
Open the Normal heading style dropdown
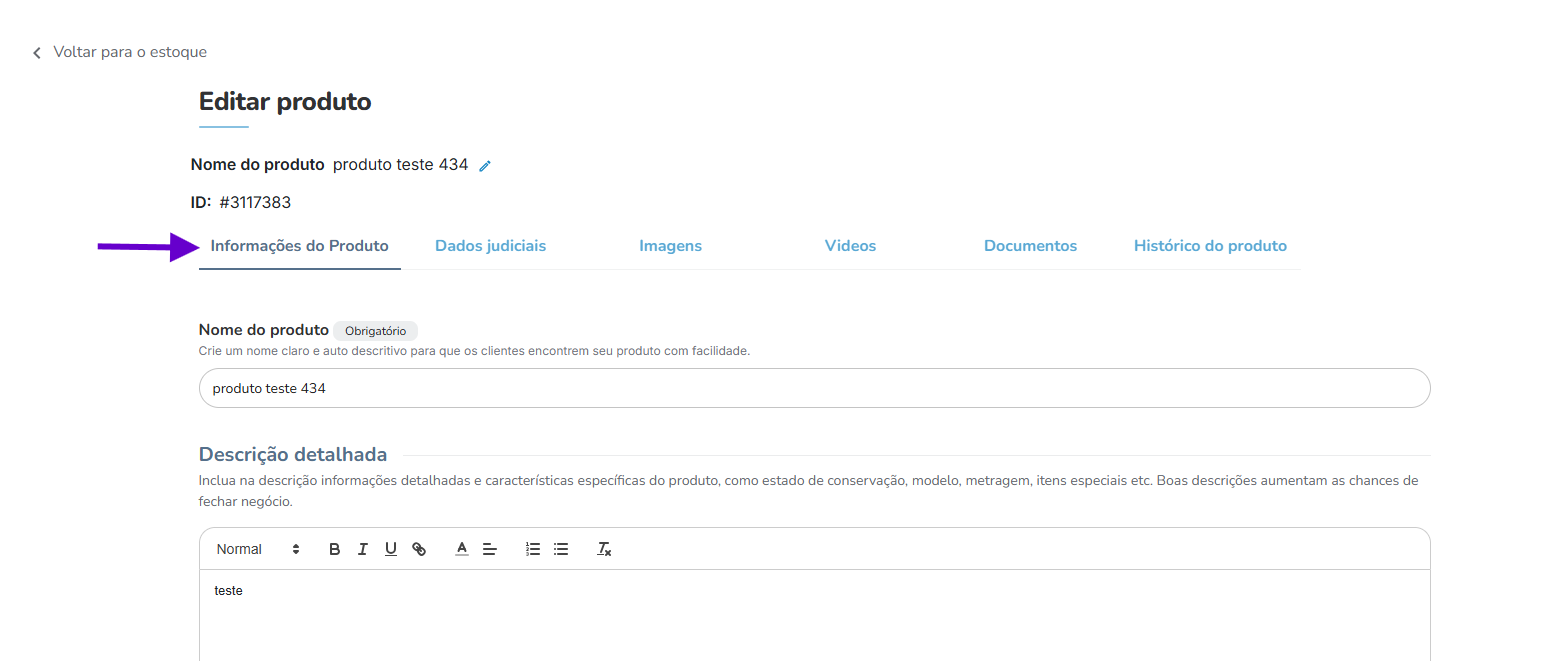(x=258, y=549)
